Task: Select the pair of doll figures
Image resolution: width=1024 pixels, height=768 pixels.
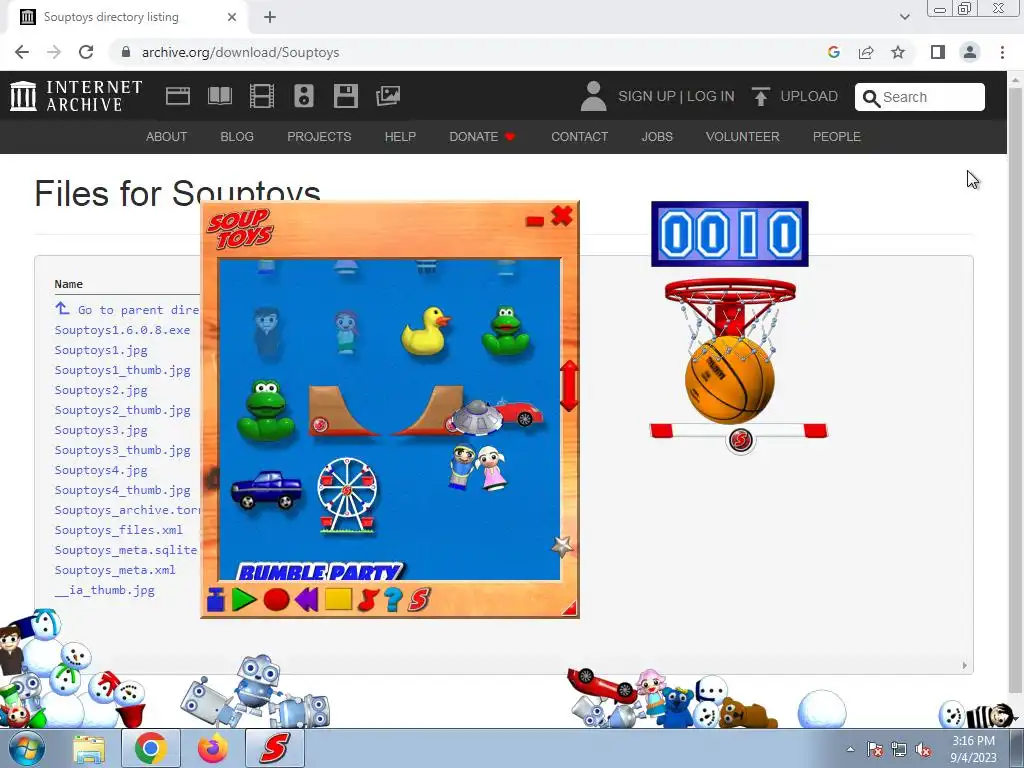Action: coord(477,468)
